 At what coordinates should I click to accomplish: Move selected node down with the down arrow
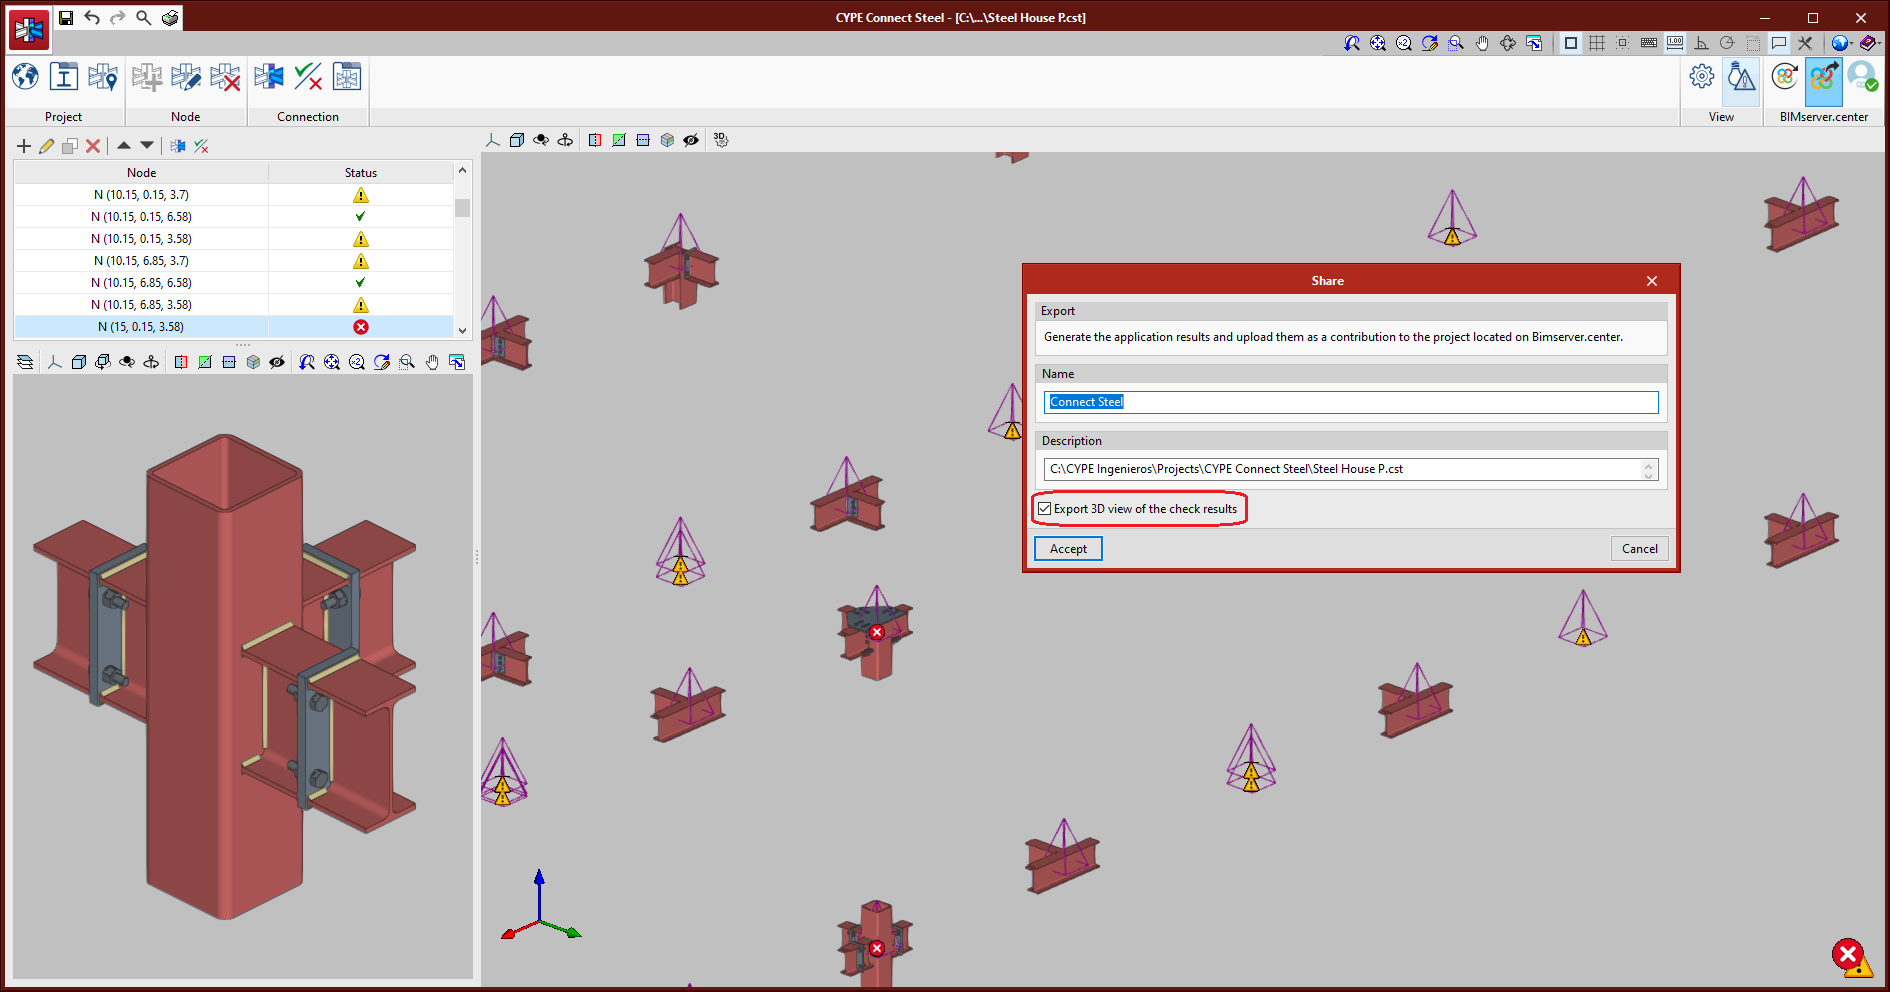(x=147, y=146)
